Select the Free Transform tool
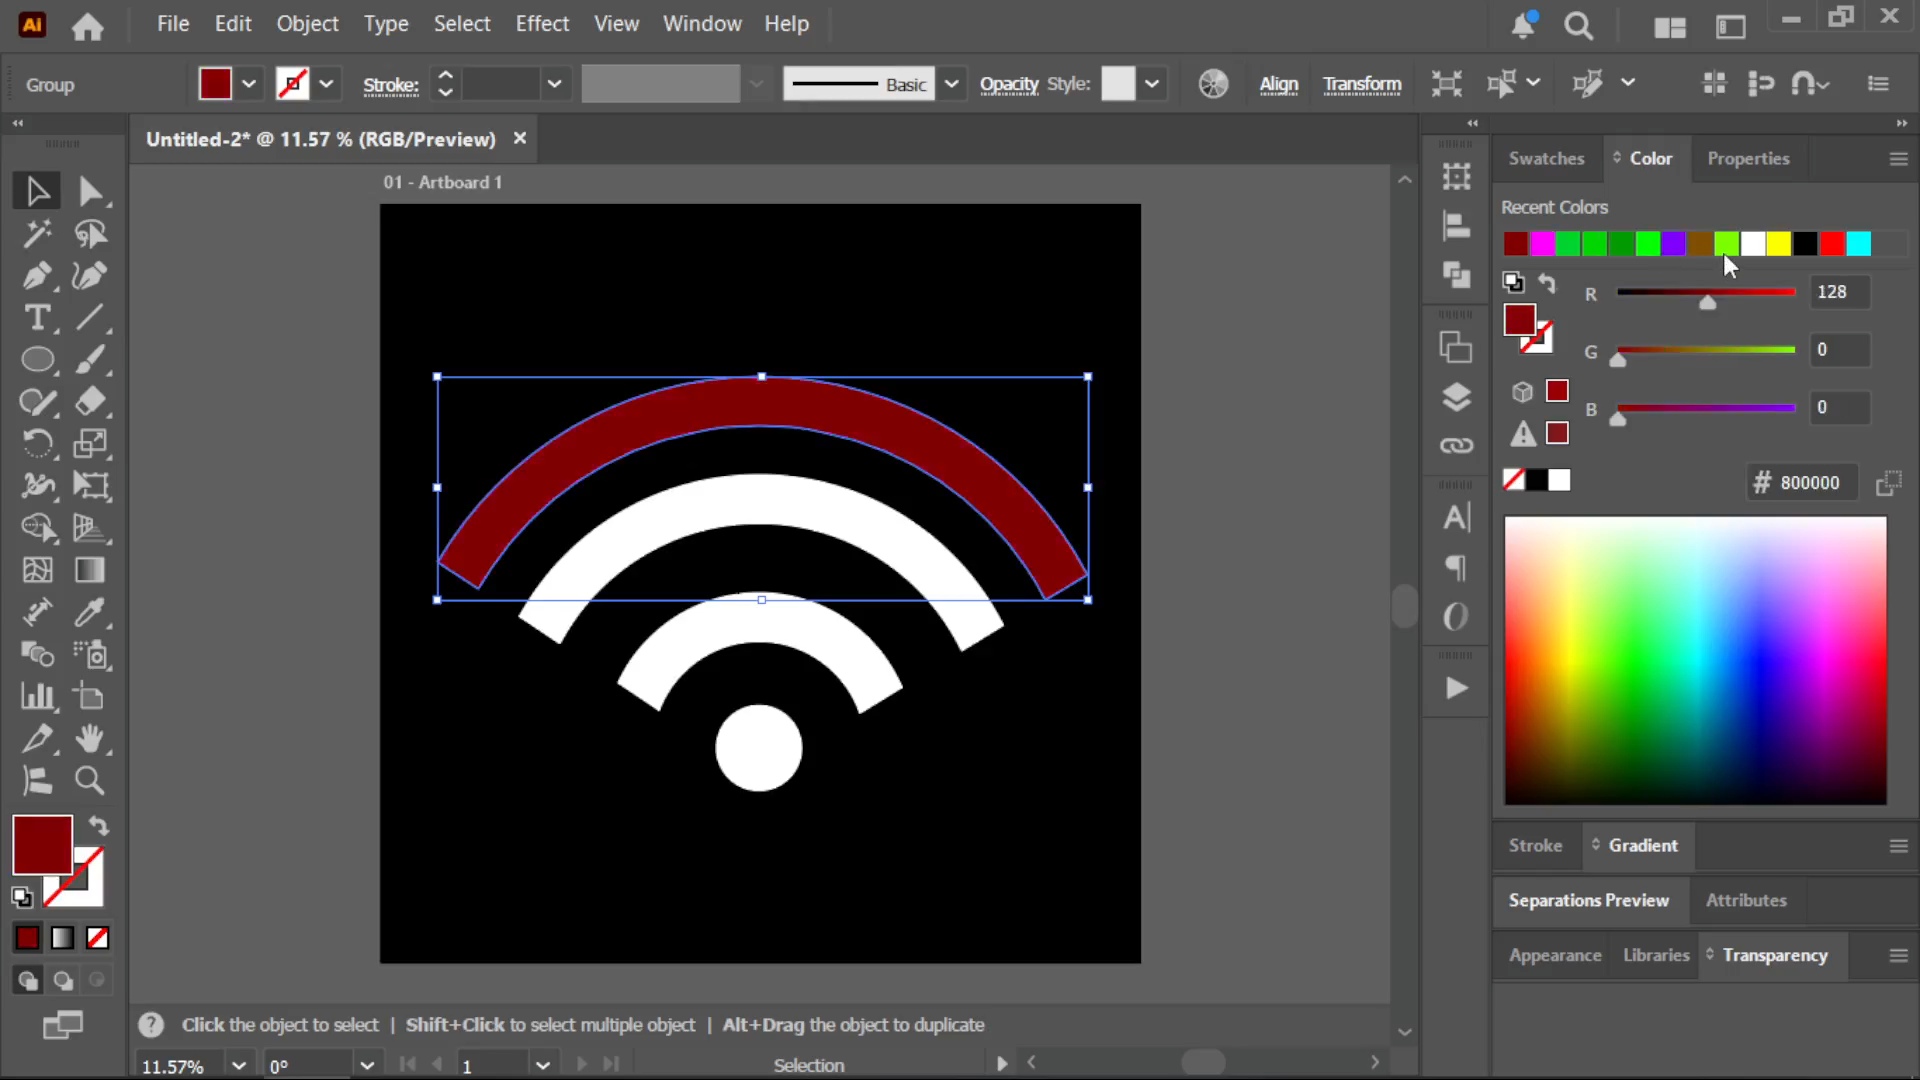This screenshot has width=1920, height=1080. pyautogui.click(x=90, y=486)
